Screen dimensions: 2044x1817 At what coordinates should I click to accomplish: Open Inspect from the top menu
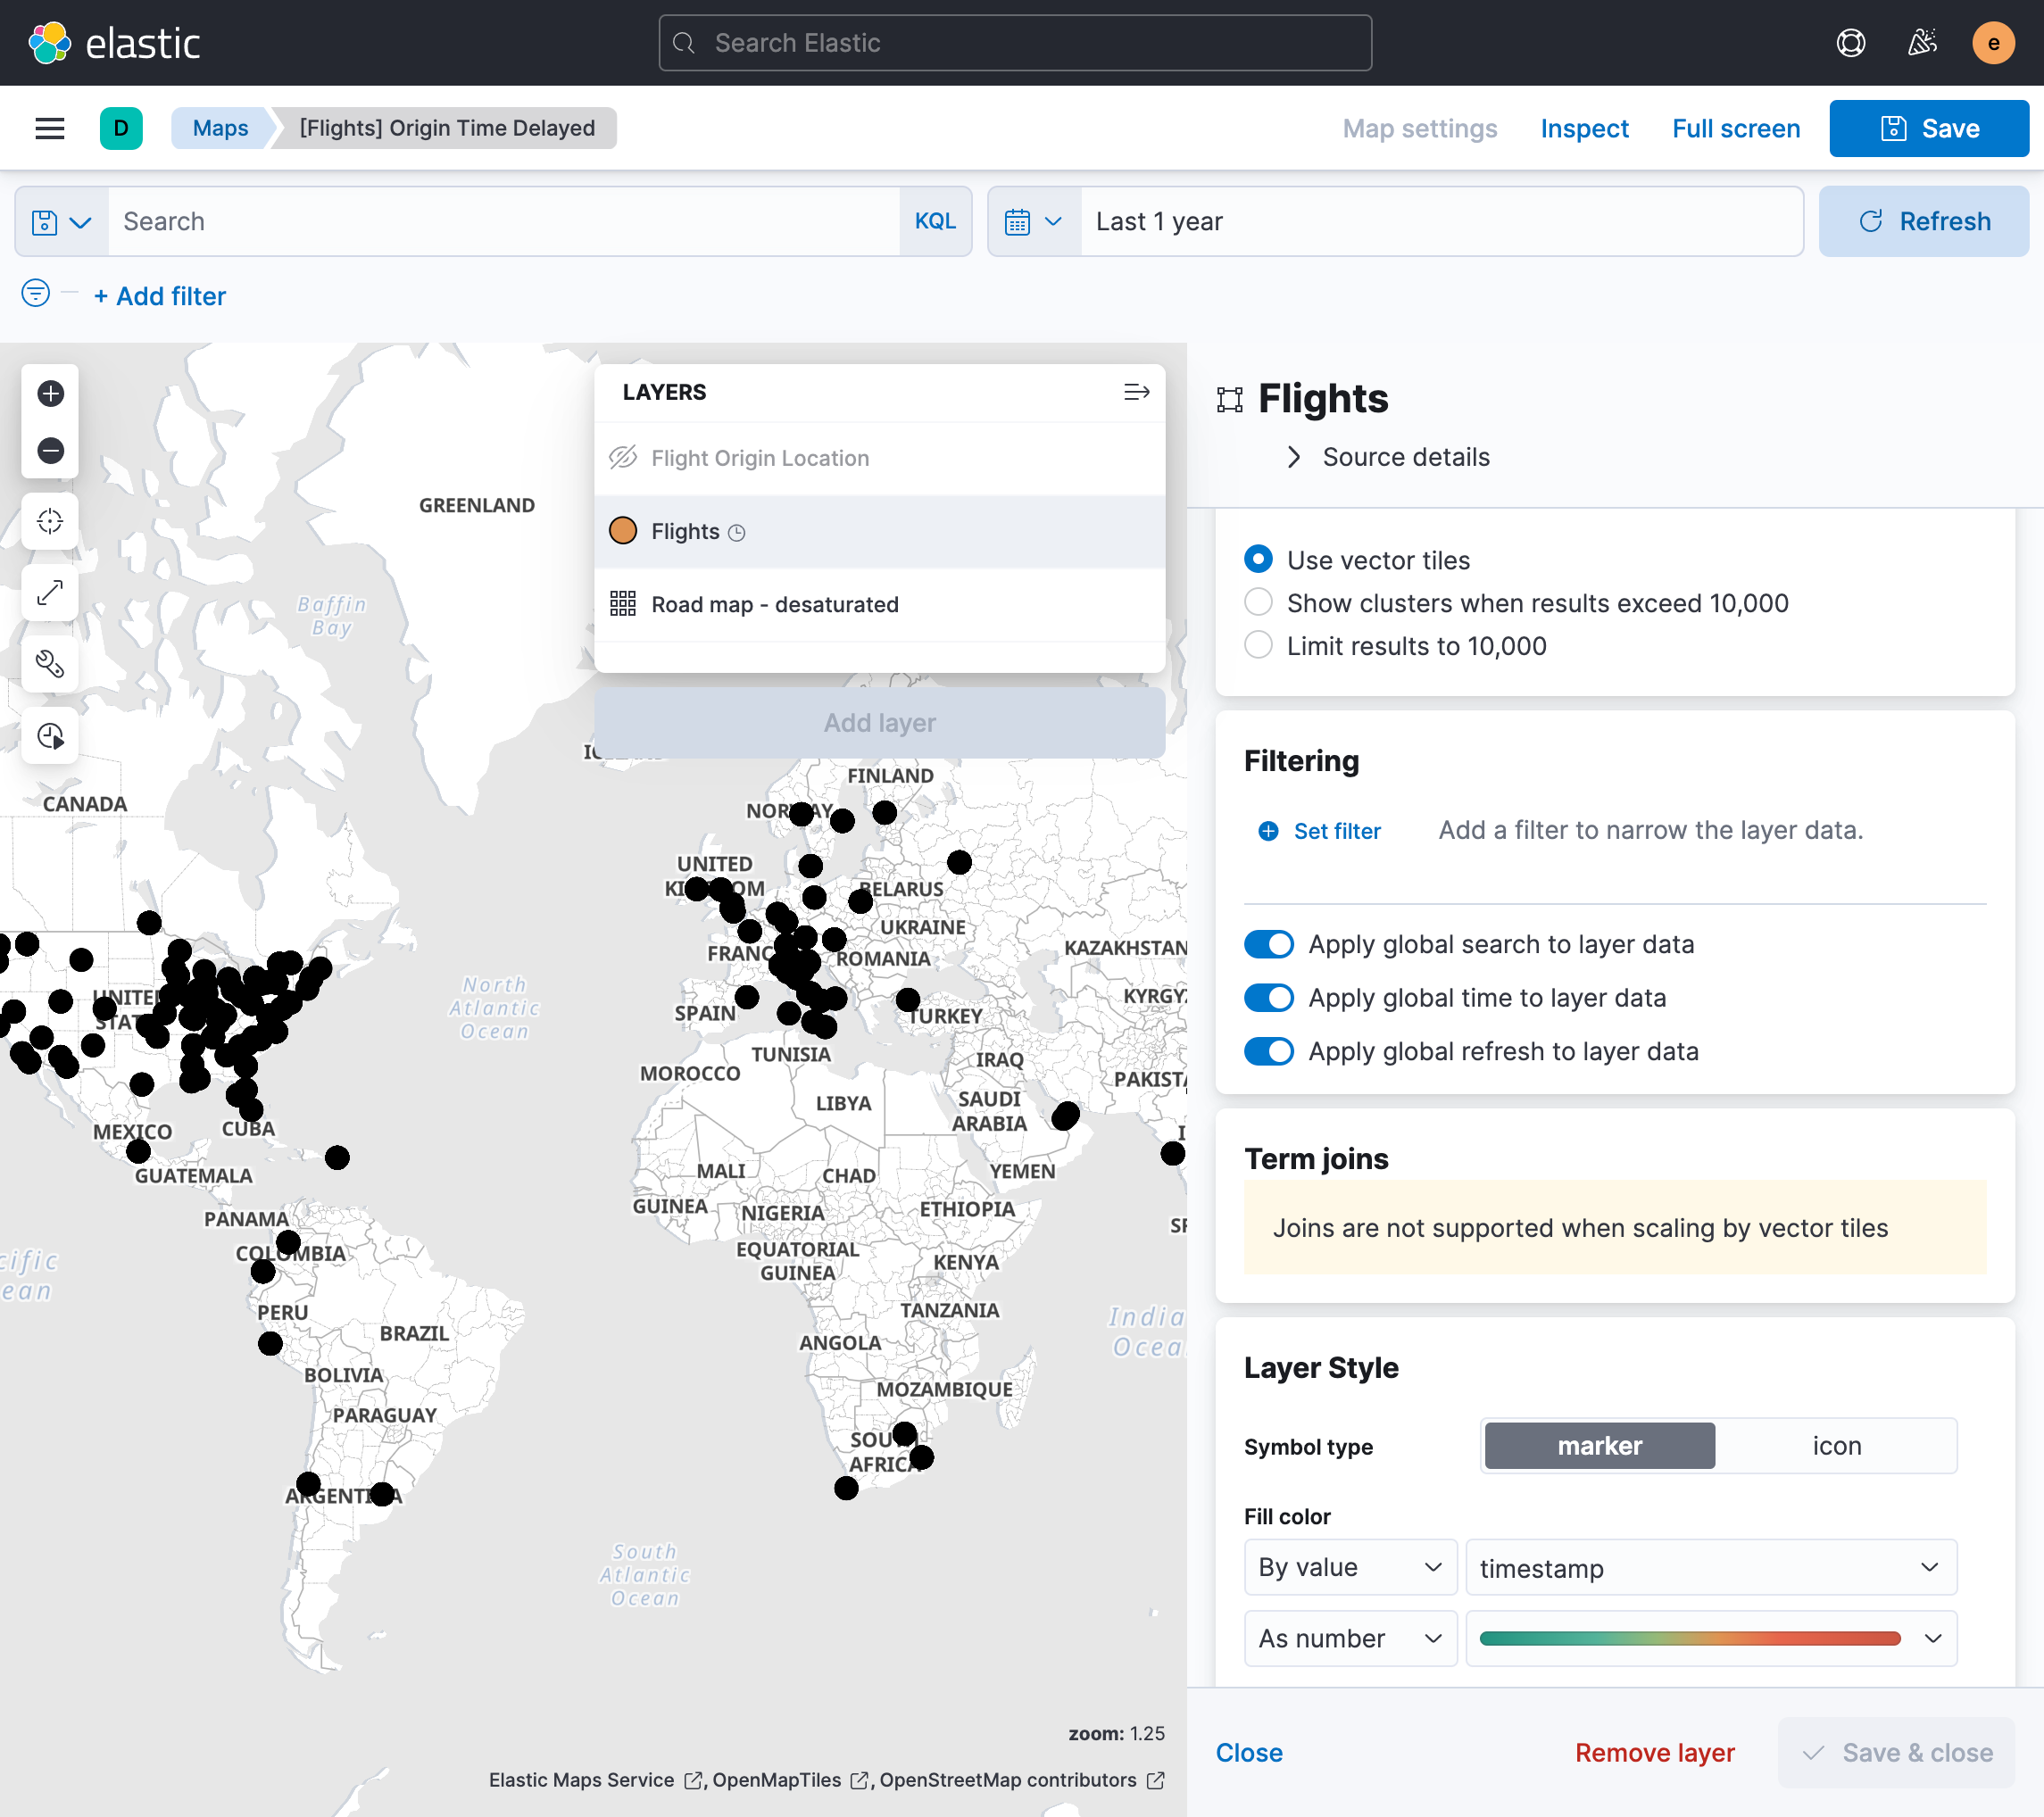[x=1584, y=128]
